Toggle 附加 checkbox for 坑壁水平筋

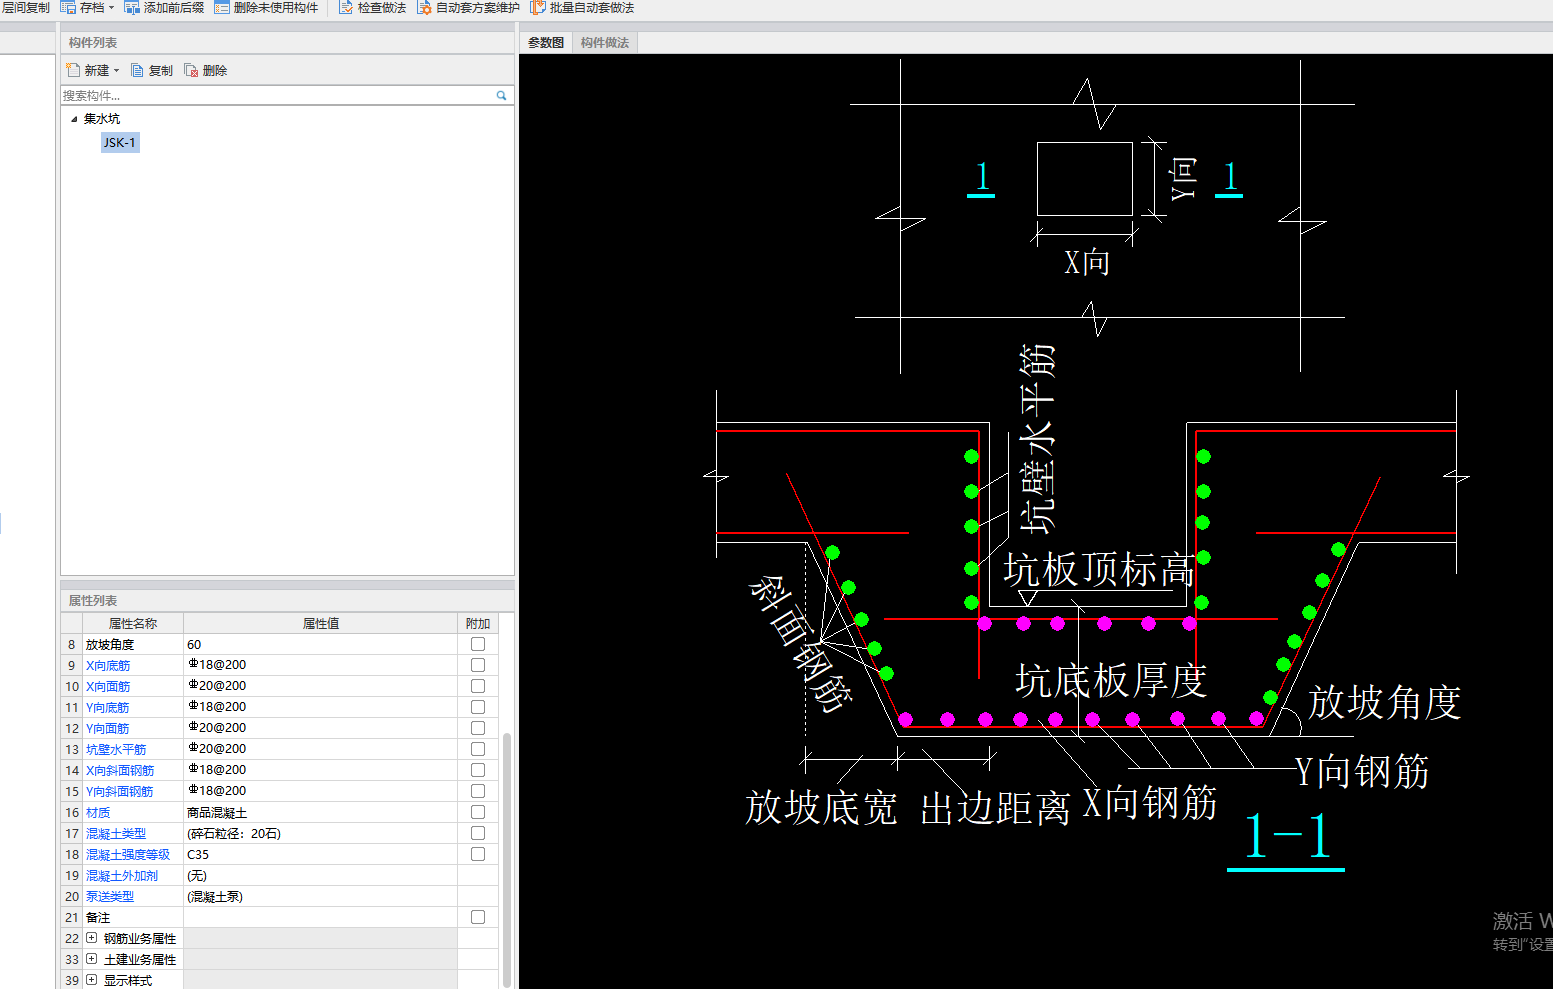[478, 750]
